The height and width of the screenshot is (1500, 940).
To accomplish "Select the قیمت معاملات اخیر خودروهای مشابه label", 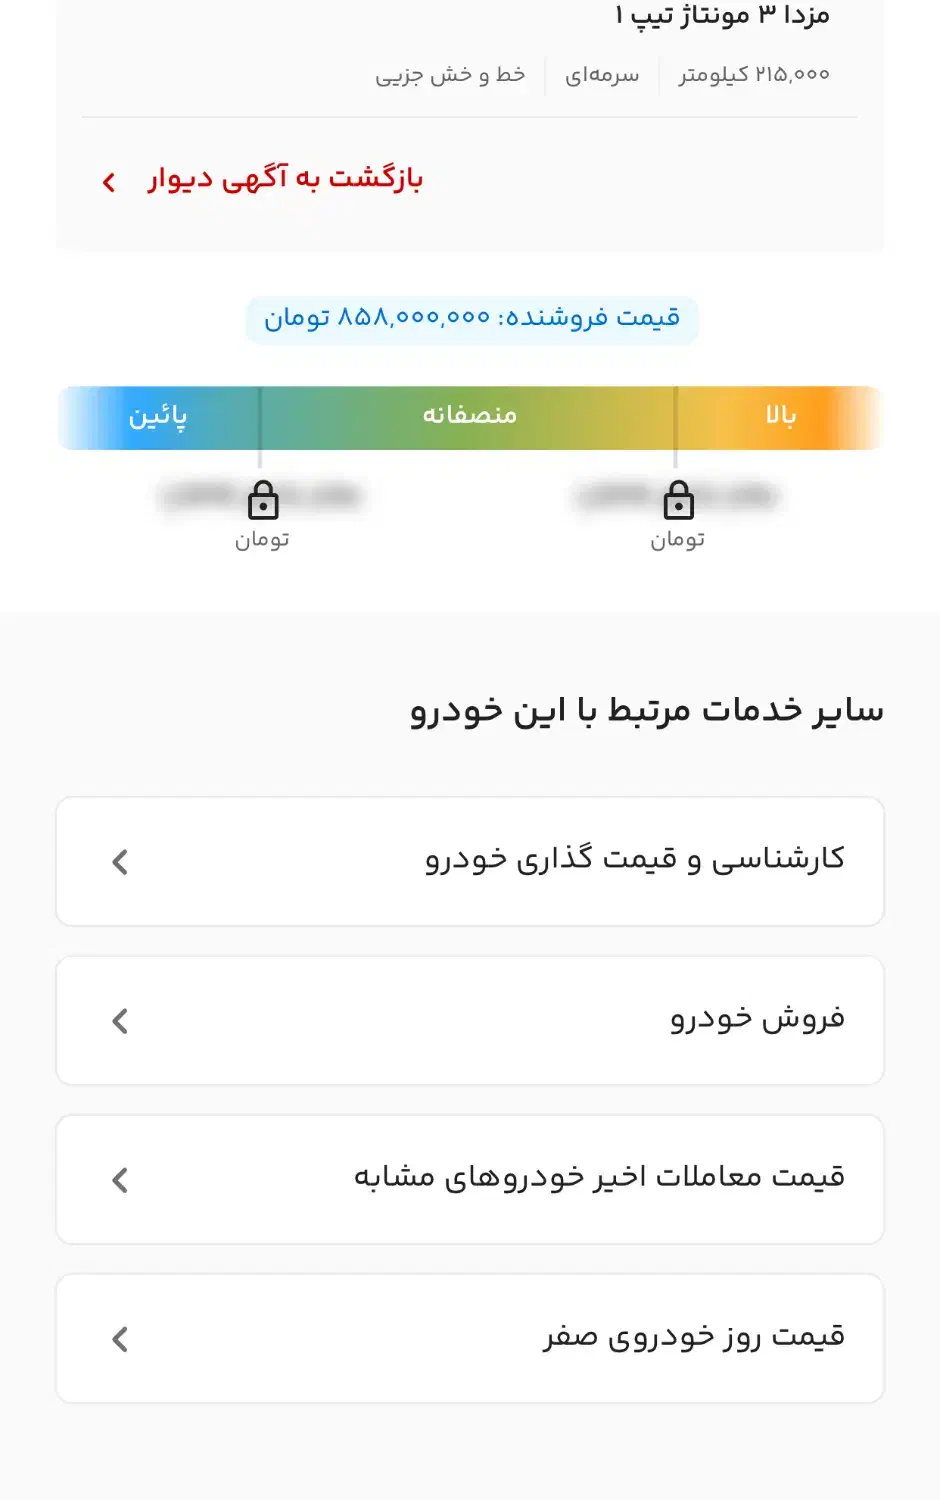I will [599, 1178].
